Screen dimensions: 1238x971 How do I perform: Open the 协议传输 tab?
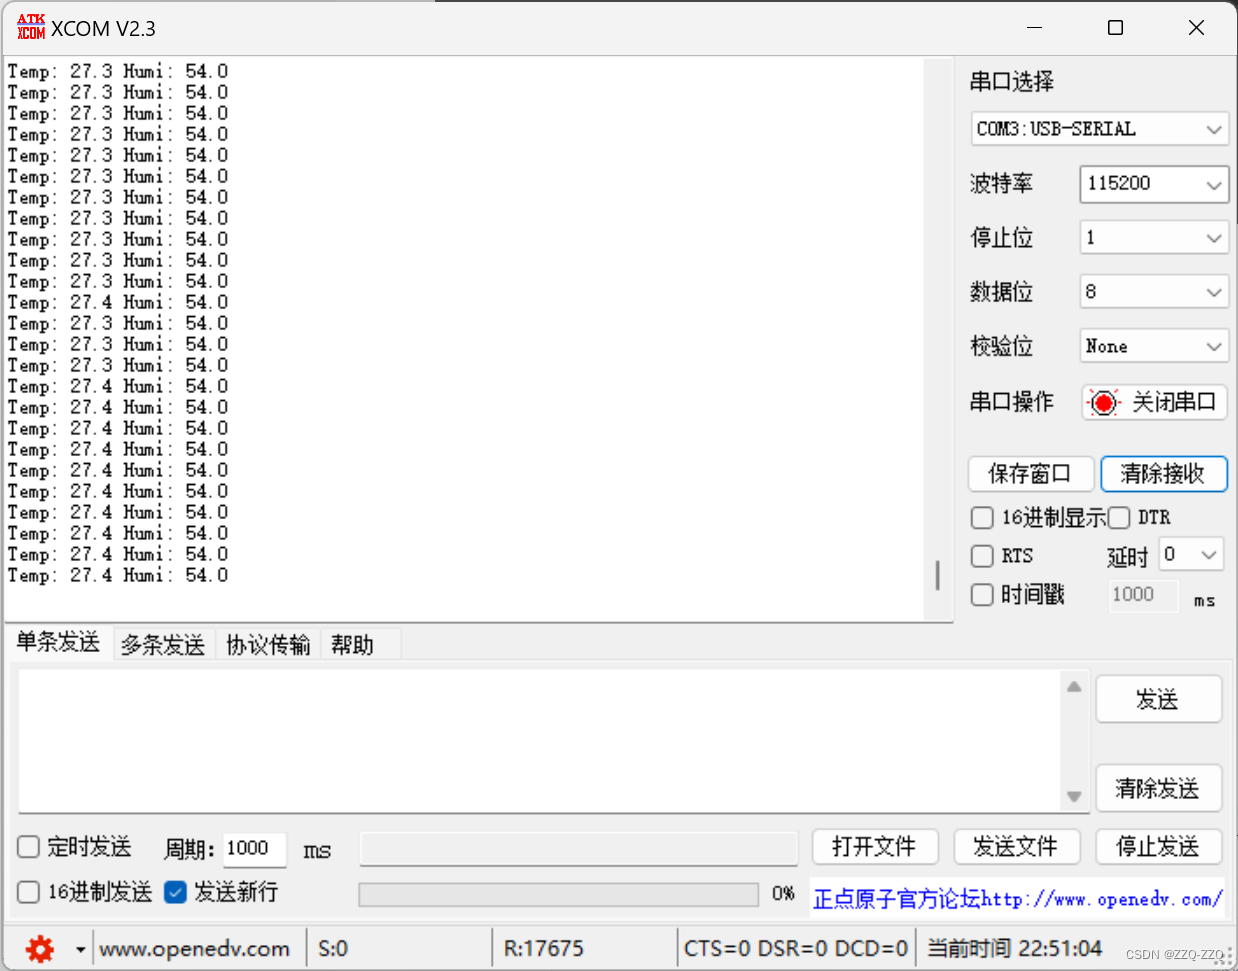coord(268,645)
